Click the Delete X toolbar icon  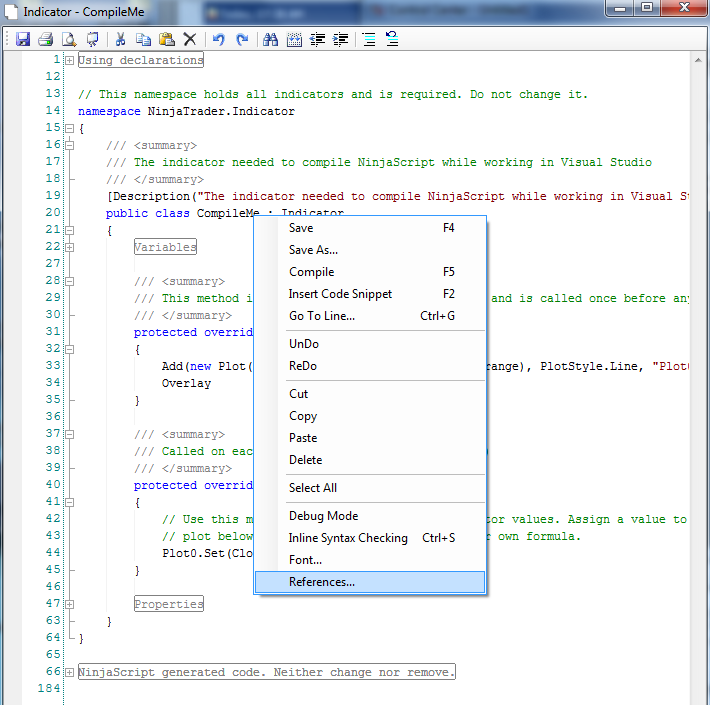190,39
